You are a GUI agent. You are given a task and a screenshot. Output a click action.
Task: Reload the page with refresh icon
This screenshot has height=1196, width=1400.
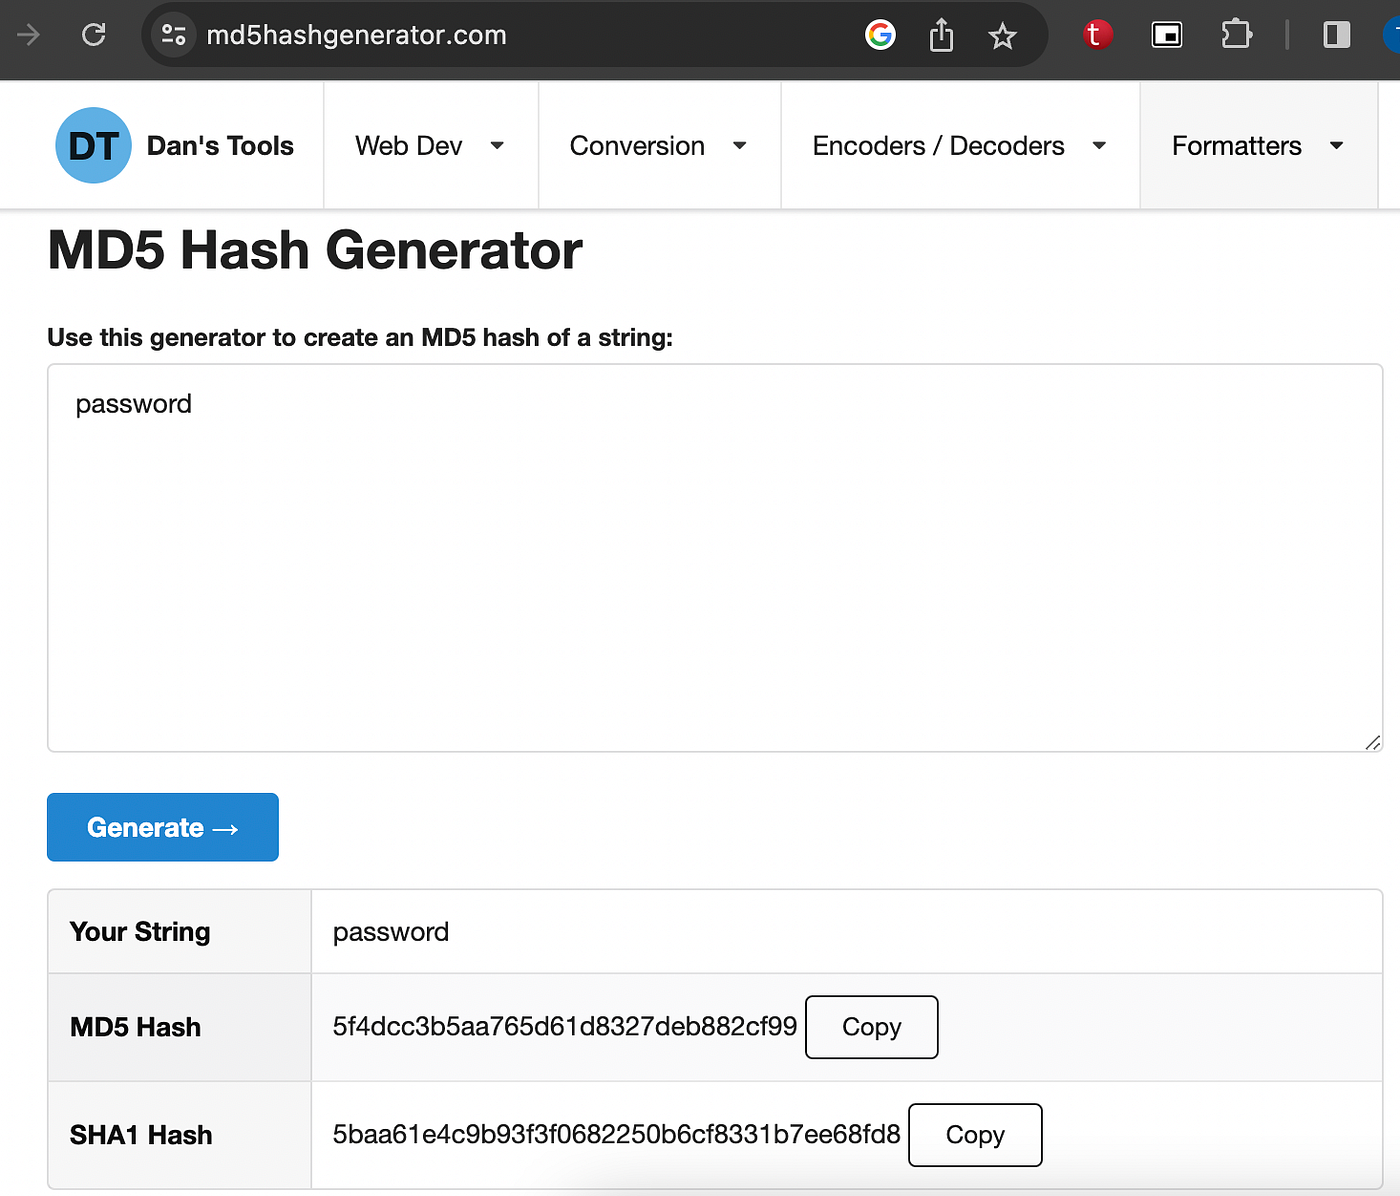(x=94, y=35)
